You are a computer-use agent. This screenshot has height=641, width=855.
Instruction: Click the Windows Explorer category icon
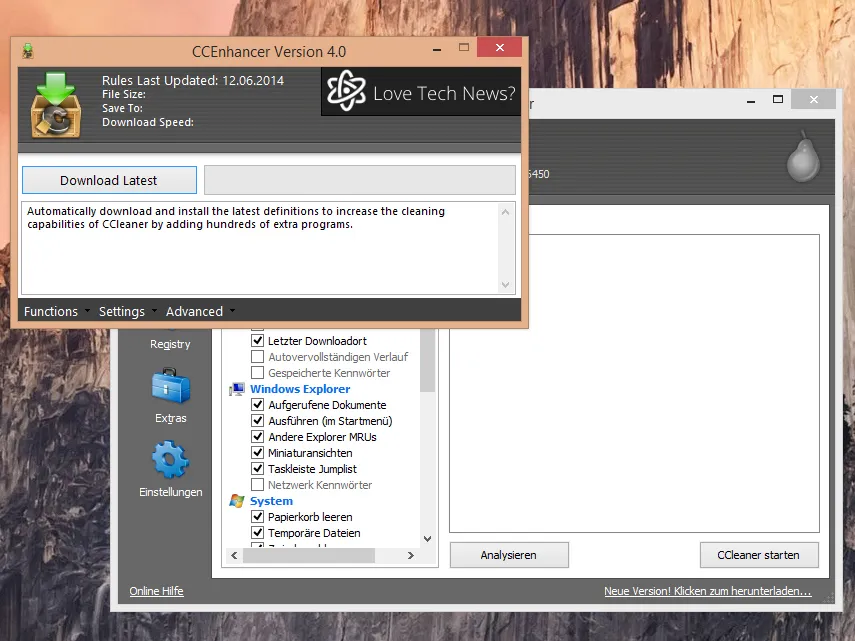click(x=237, y=389)
